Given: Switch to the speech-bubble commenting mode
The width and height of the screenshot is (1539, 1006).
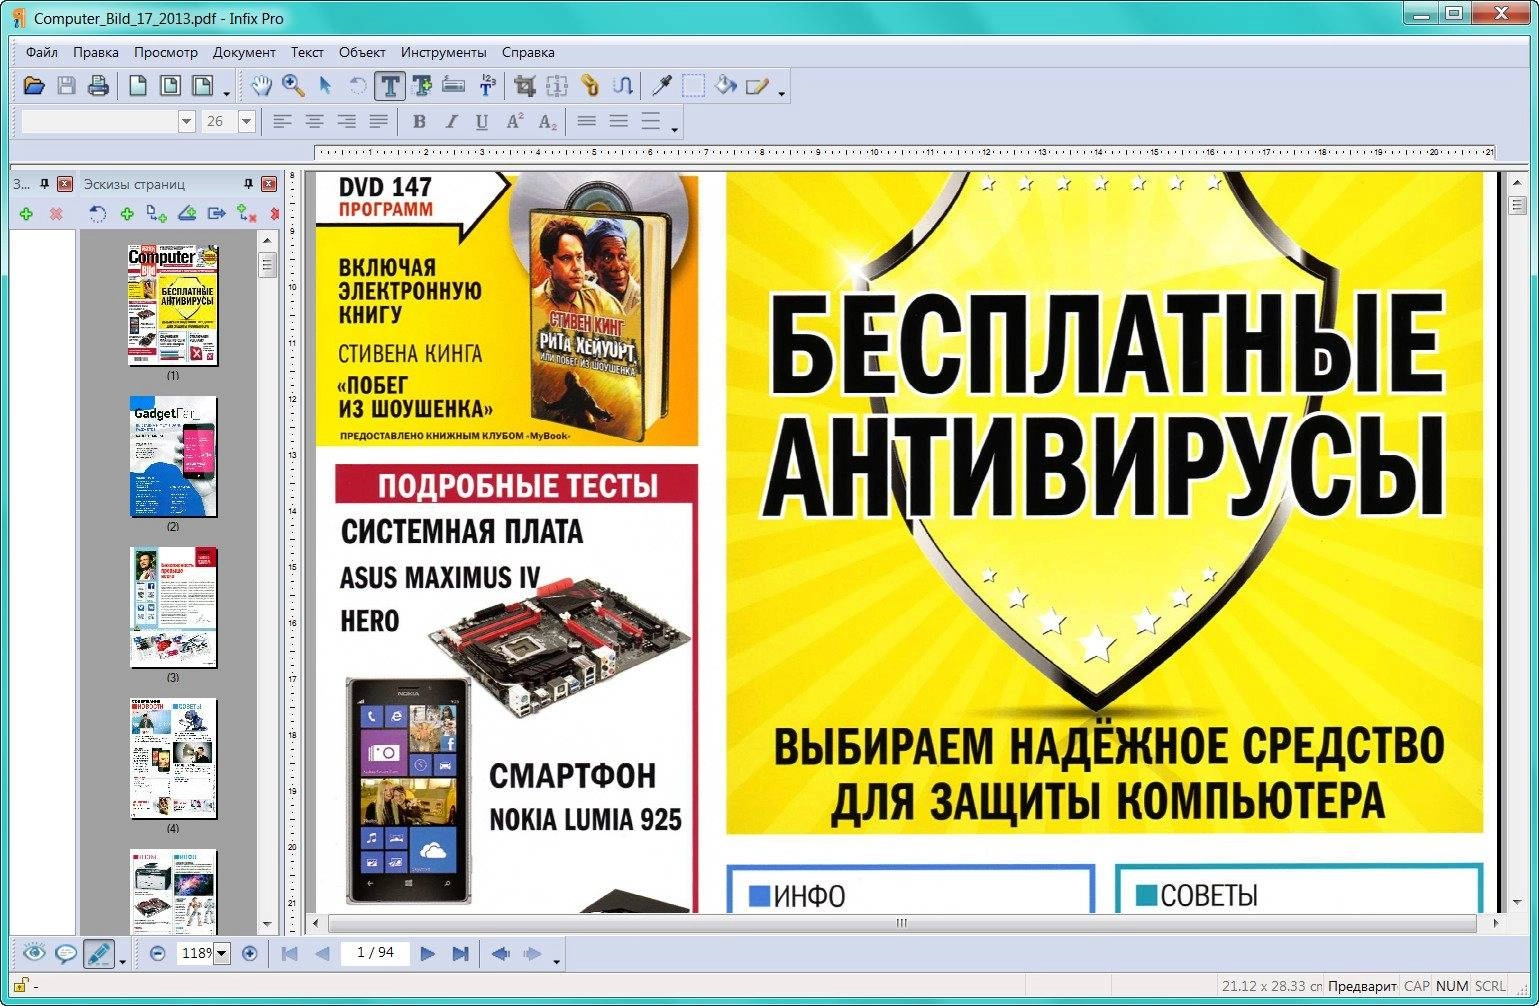Looking at the screenshot, I should 66,954.
